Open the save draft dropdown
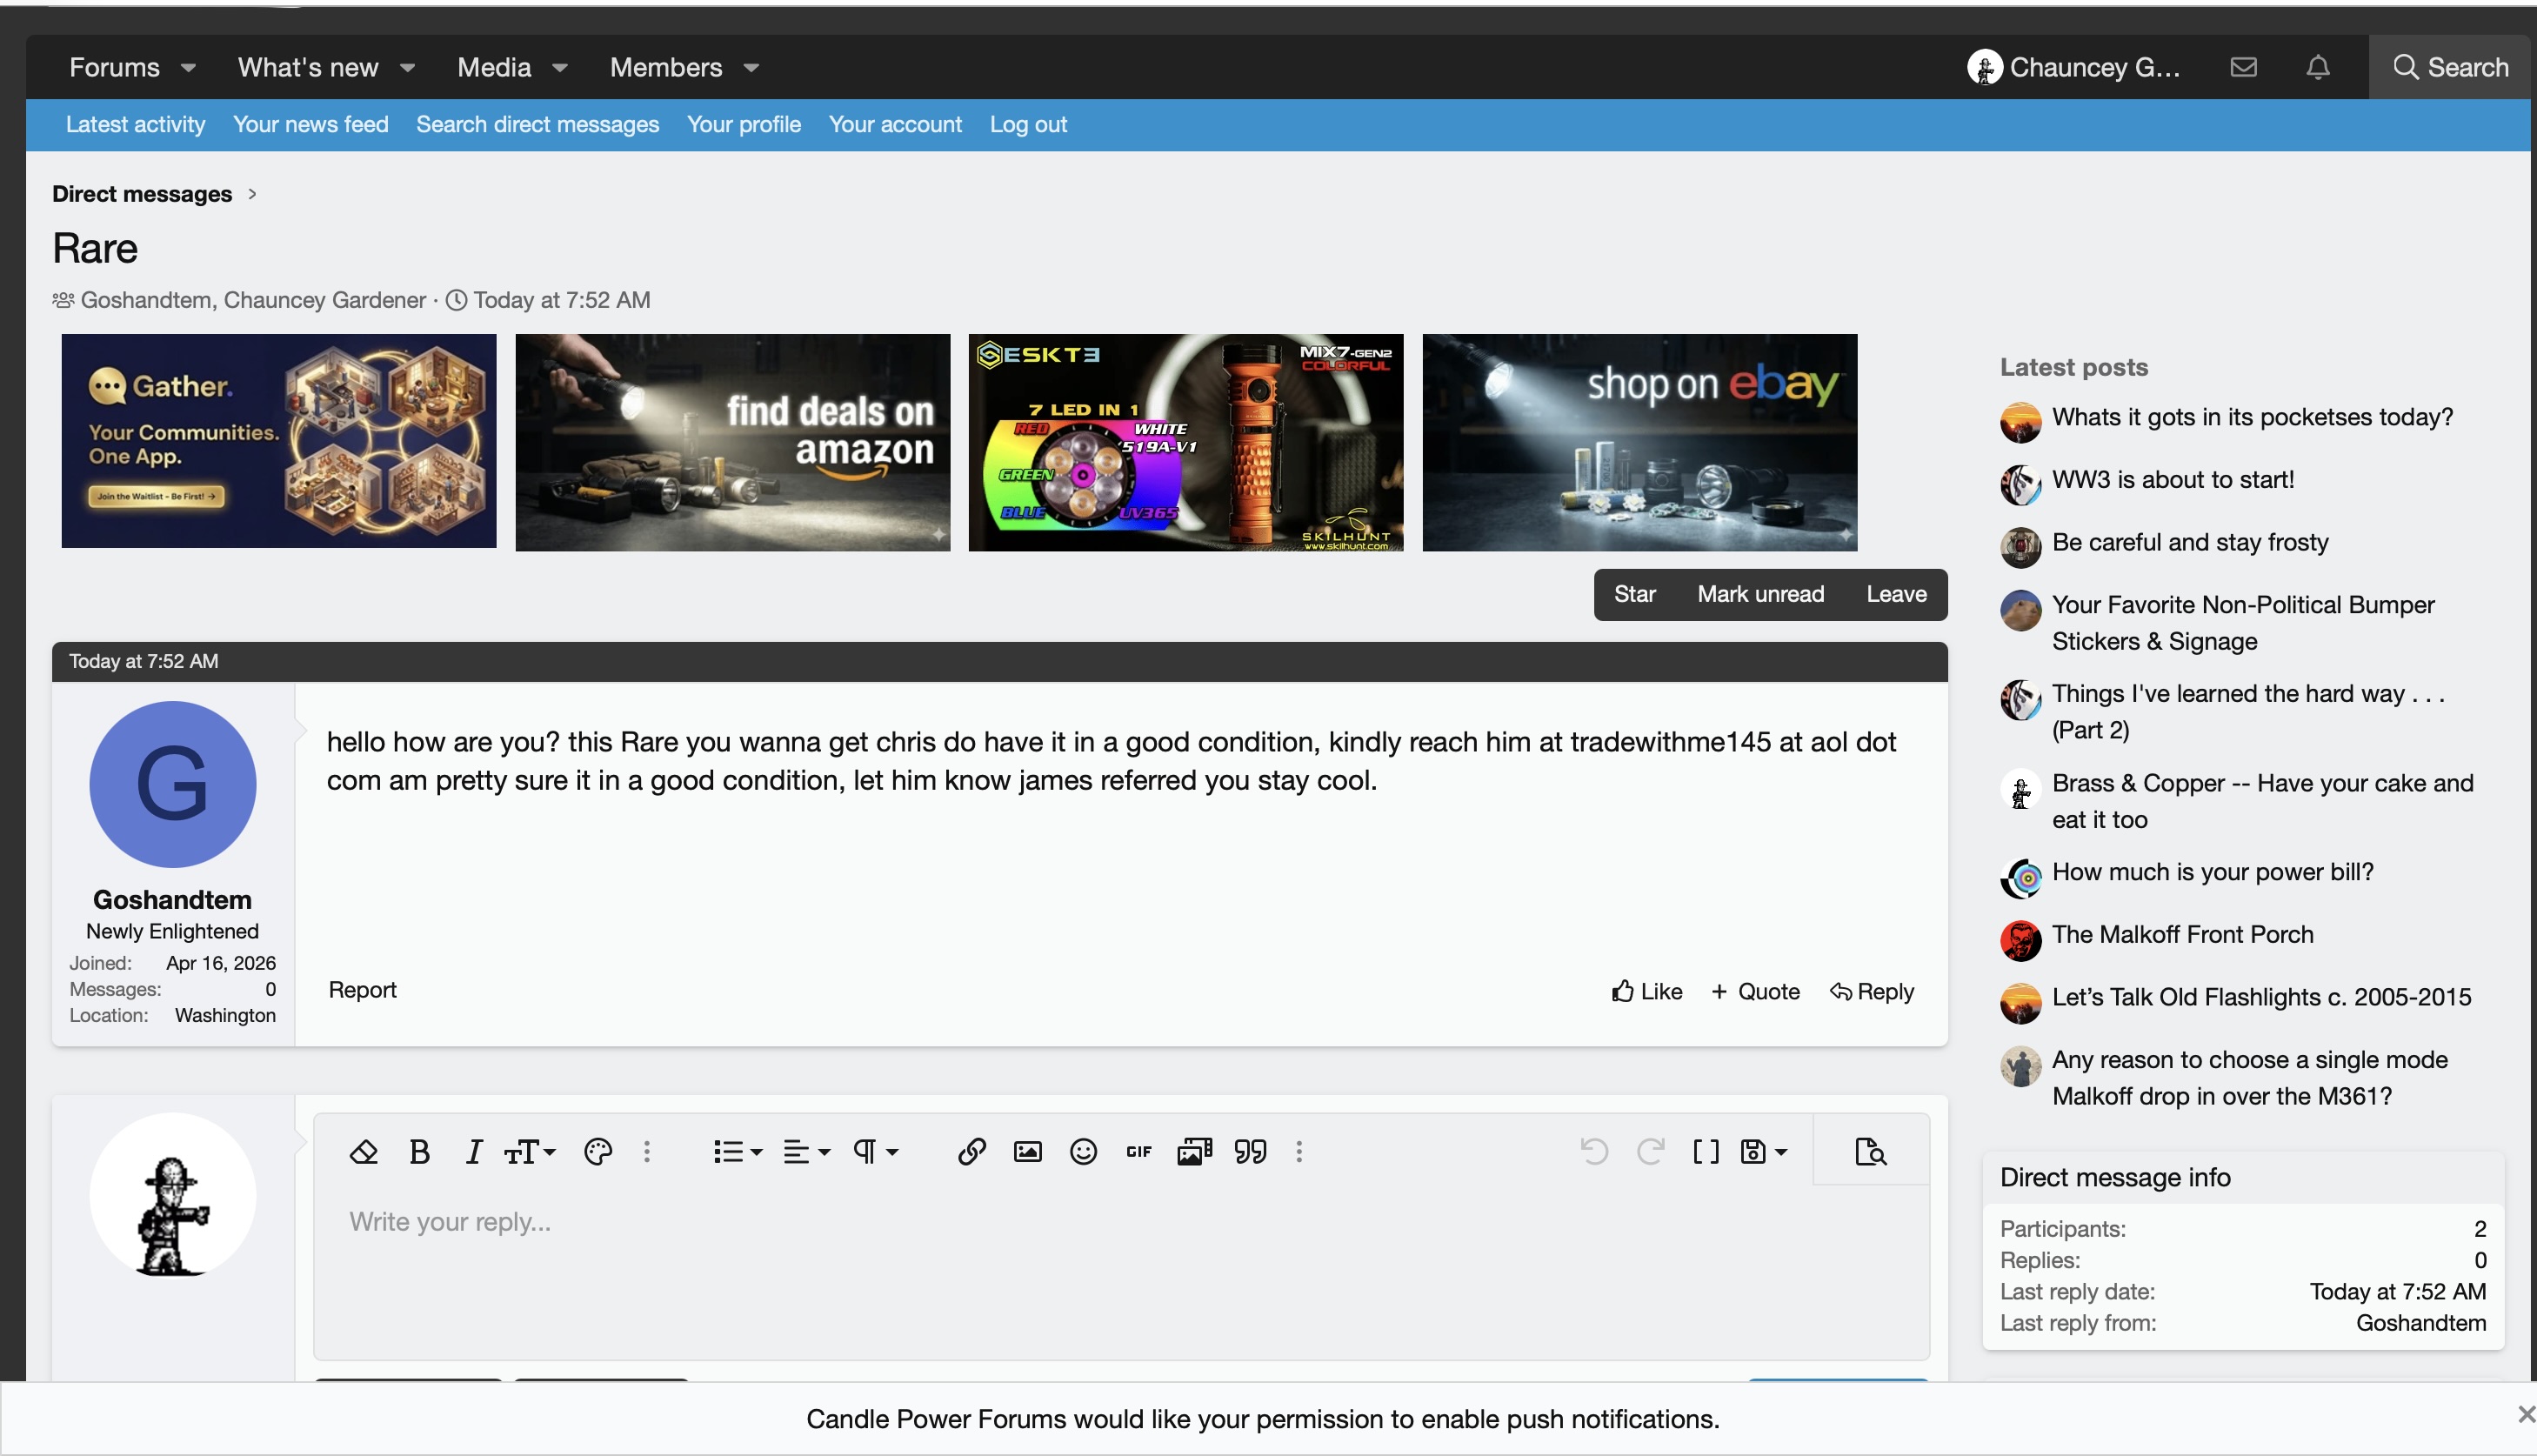The image size is (2537, 1456). (1763, 1152)
